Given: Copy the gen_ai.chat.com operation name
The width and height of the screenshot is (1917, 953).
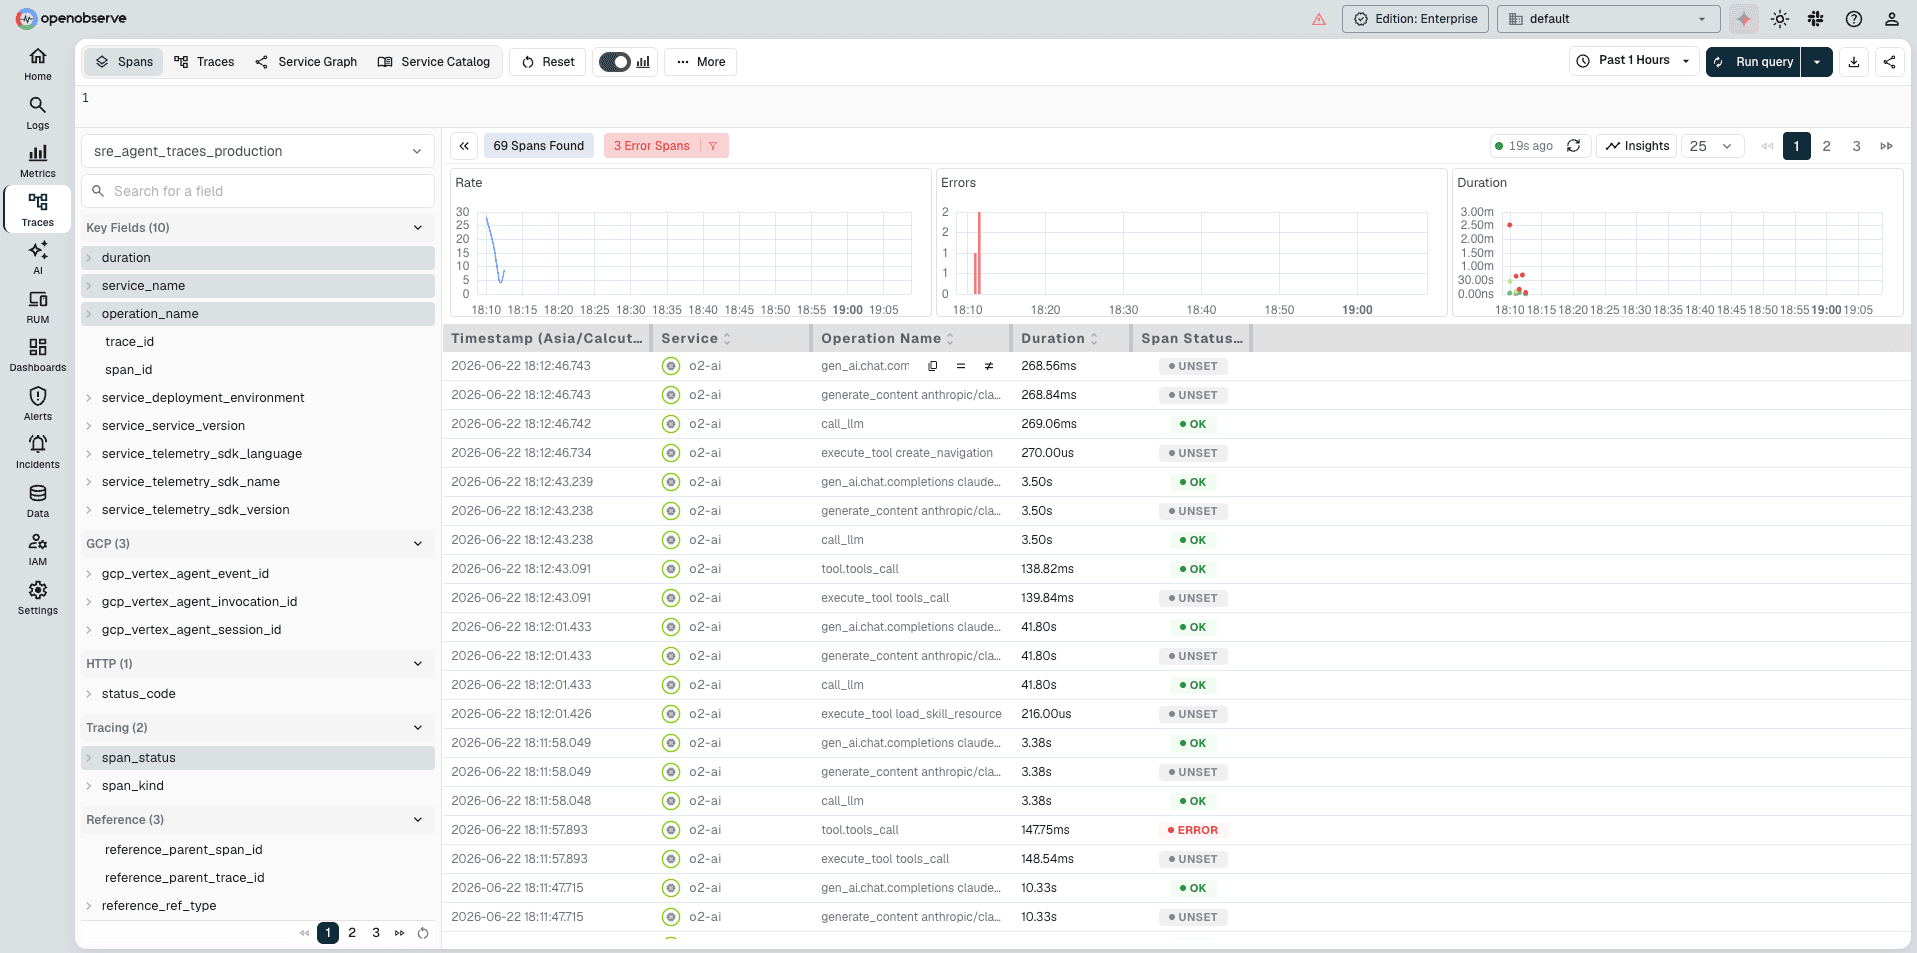Looking at the screenshot, I should pyautogui.click(x=932, y=366).
